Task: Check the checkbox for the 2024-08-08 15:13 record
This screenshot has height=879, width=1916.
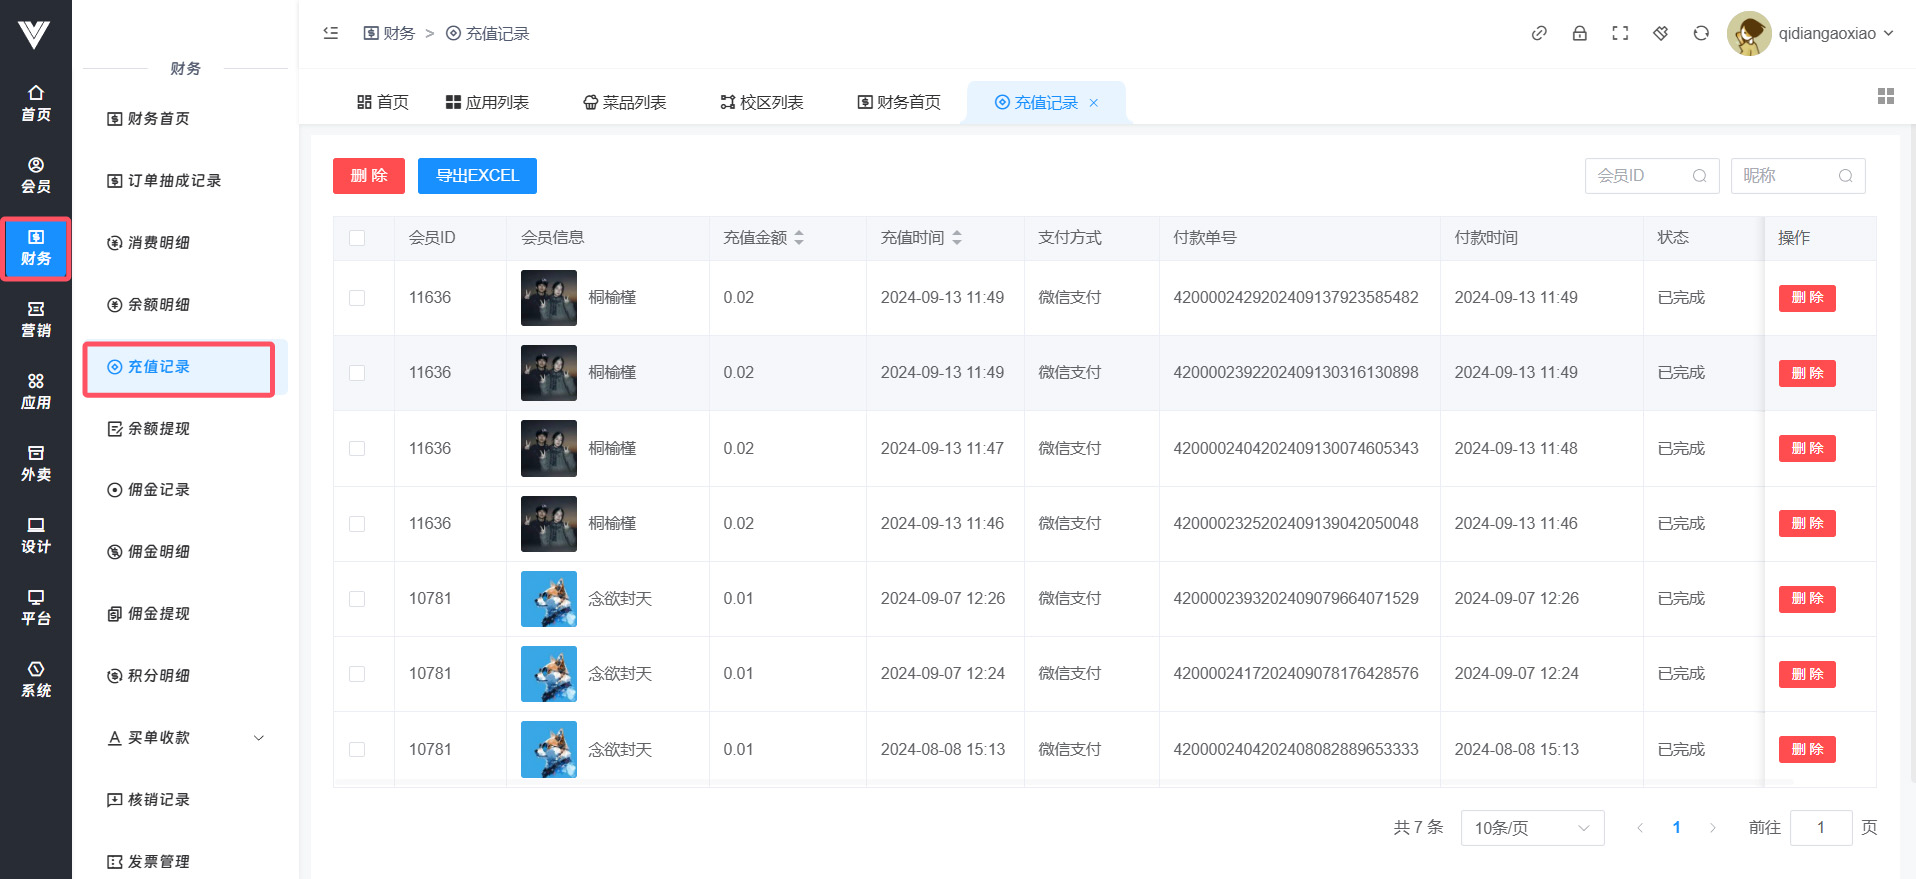Action: pyautogui.click(x=357, y=749)
